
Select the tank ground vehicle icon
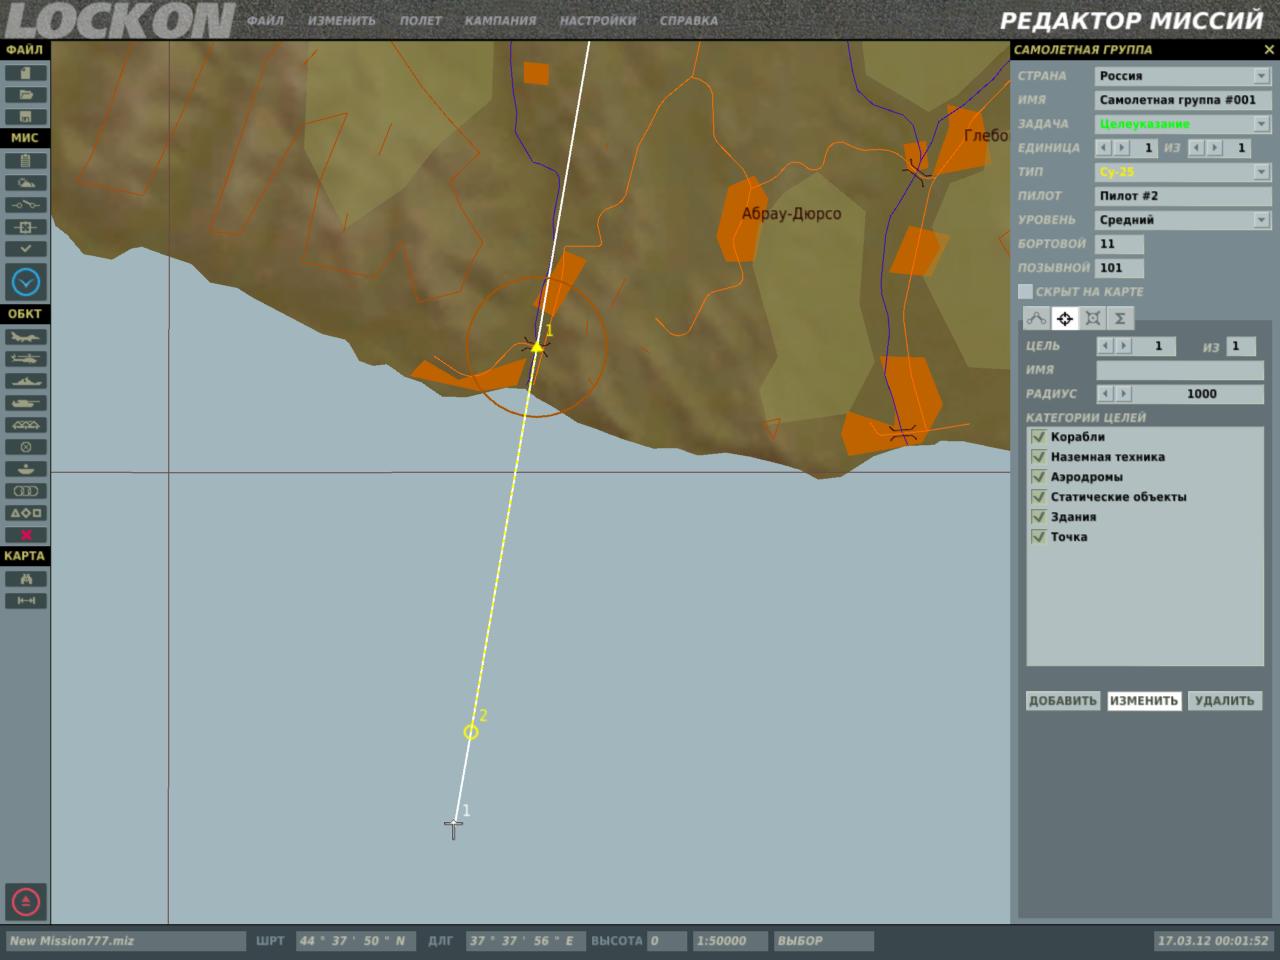tap(25, 403)
